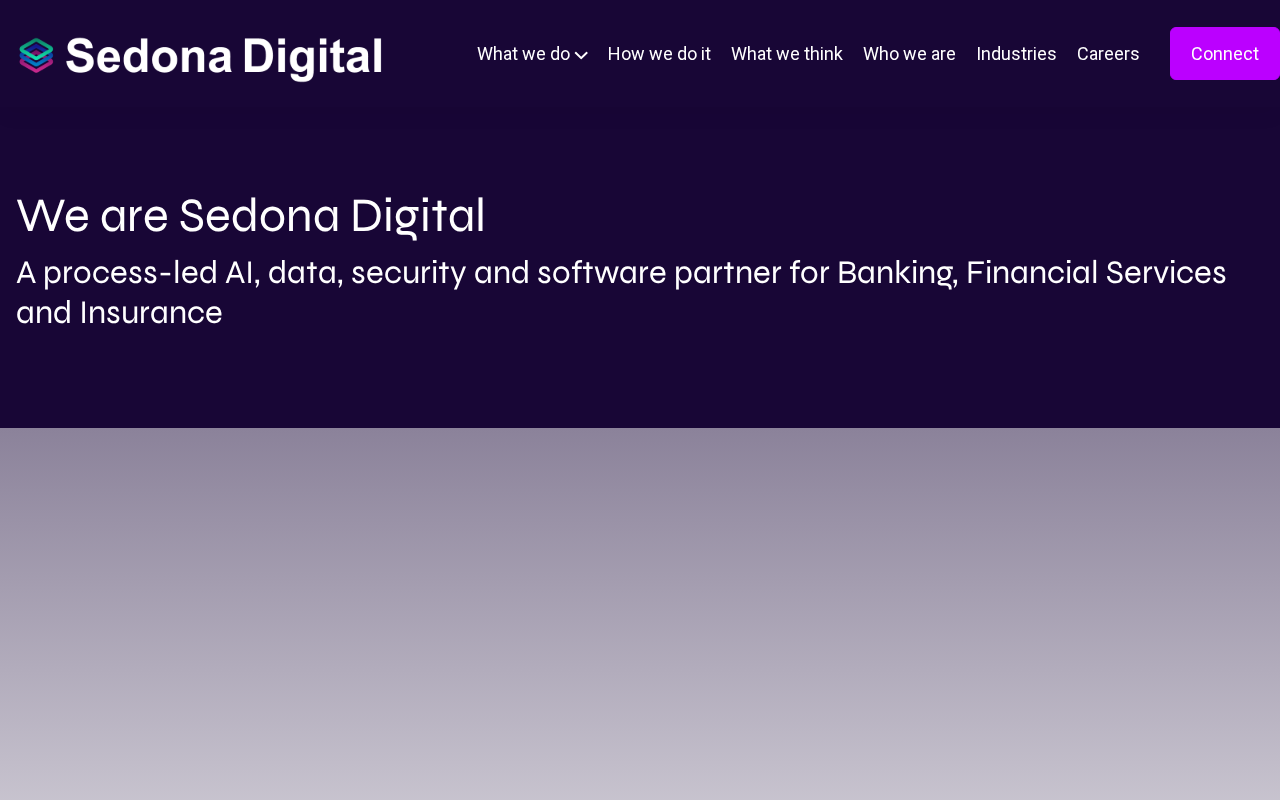Open the What we think link
This screenshot has width=1280, height=800.
click(x=787, y=54)
